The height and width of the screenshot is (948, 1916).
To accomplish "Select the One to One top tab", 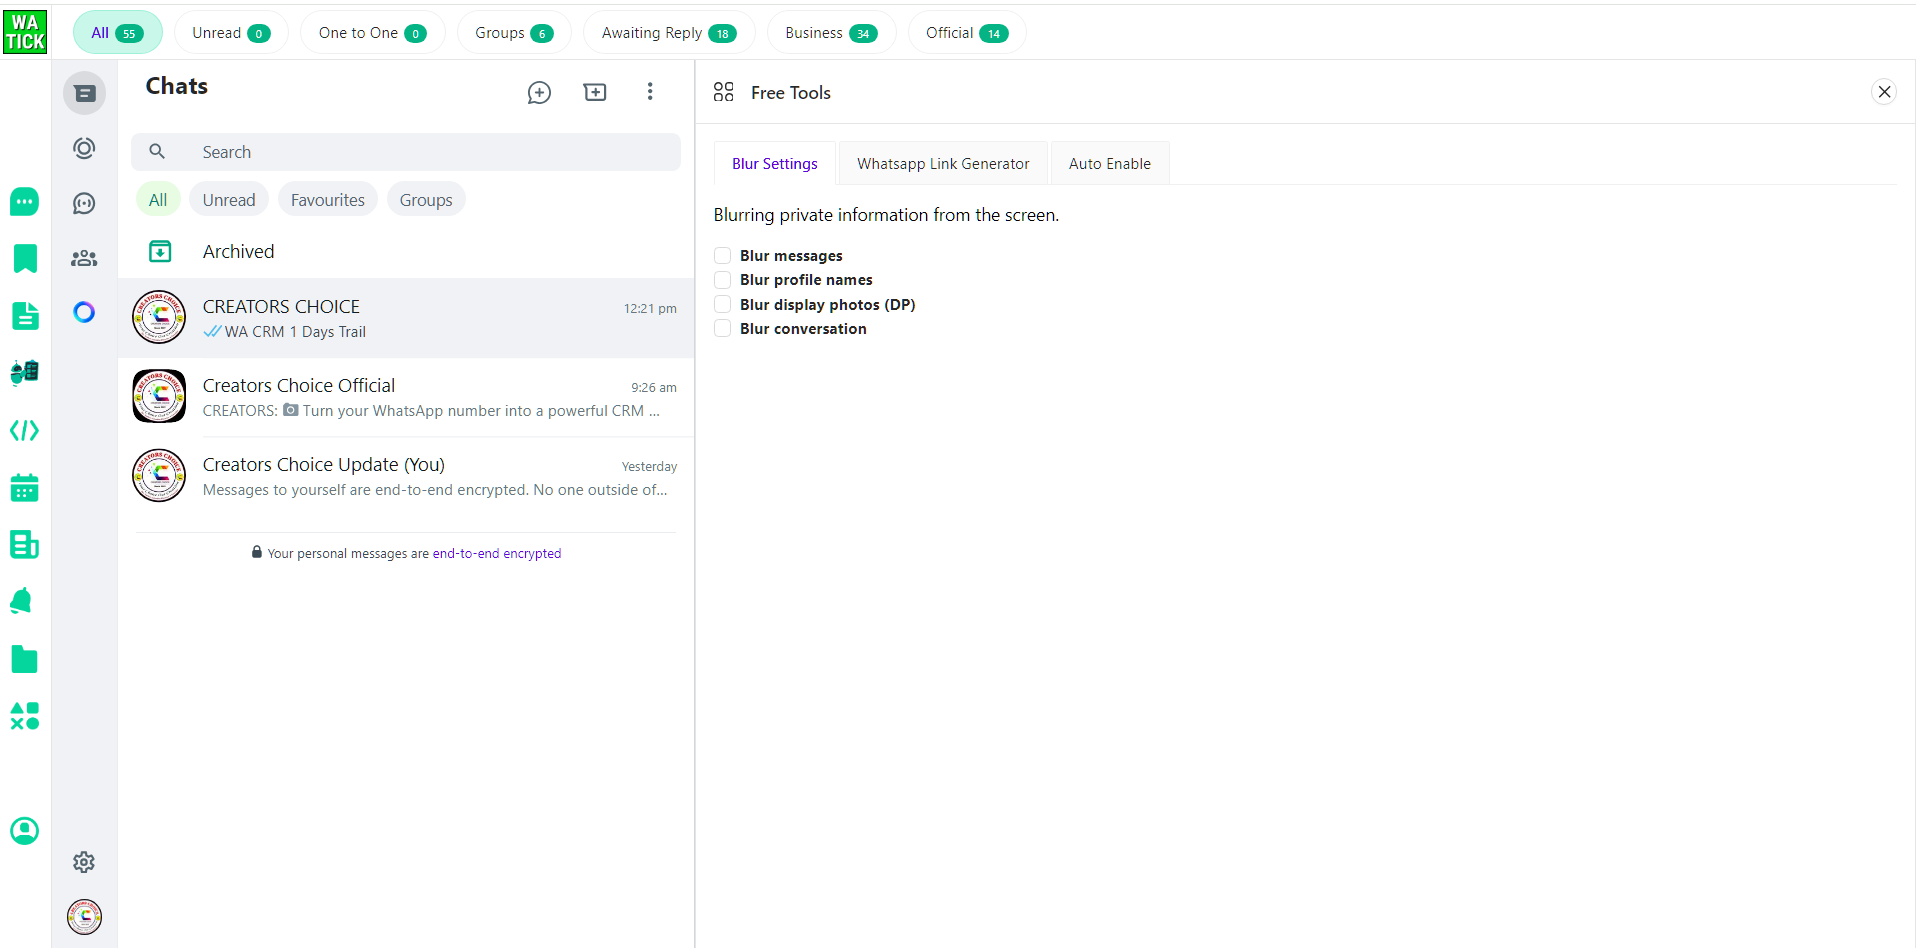I will tap(372, 33).
